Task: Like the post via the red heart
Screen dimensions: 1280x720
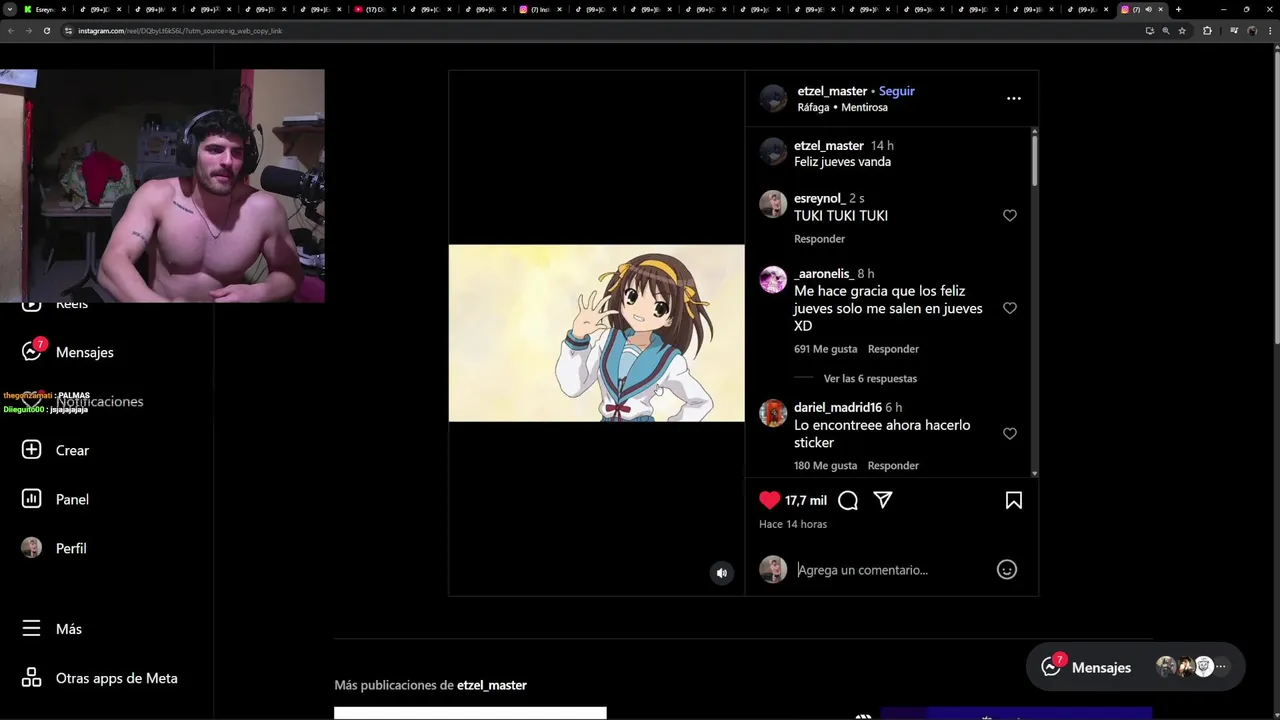Action: (x=769, y=500)
